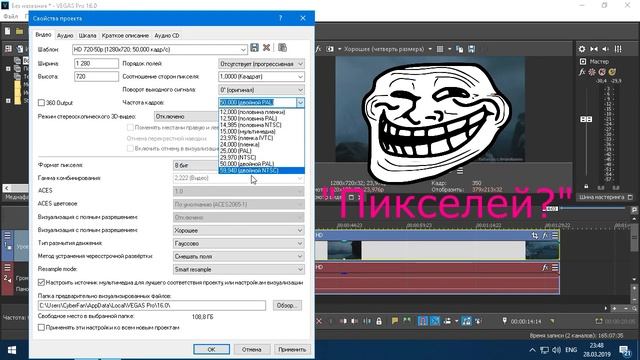The height and width of the screenshot is (360, 640).
Task: Click the Обзор... browse button
Action: (x=287, y=305)
